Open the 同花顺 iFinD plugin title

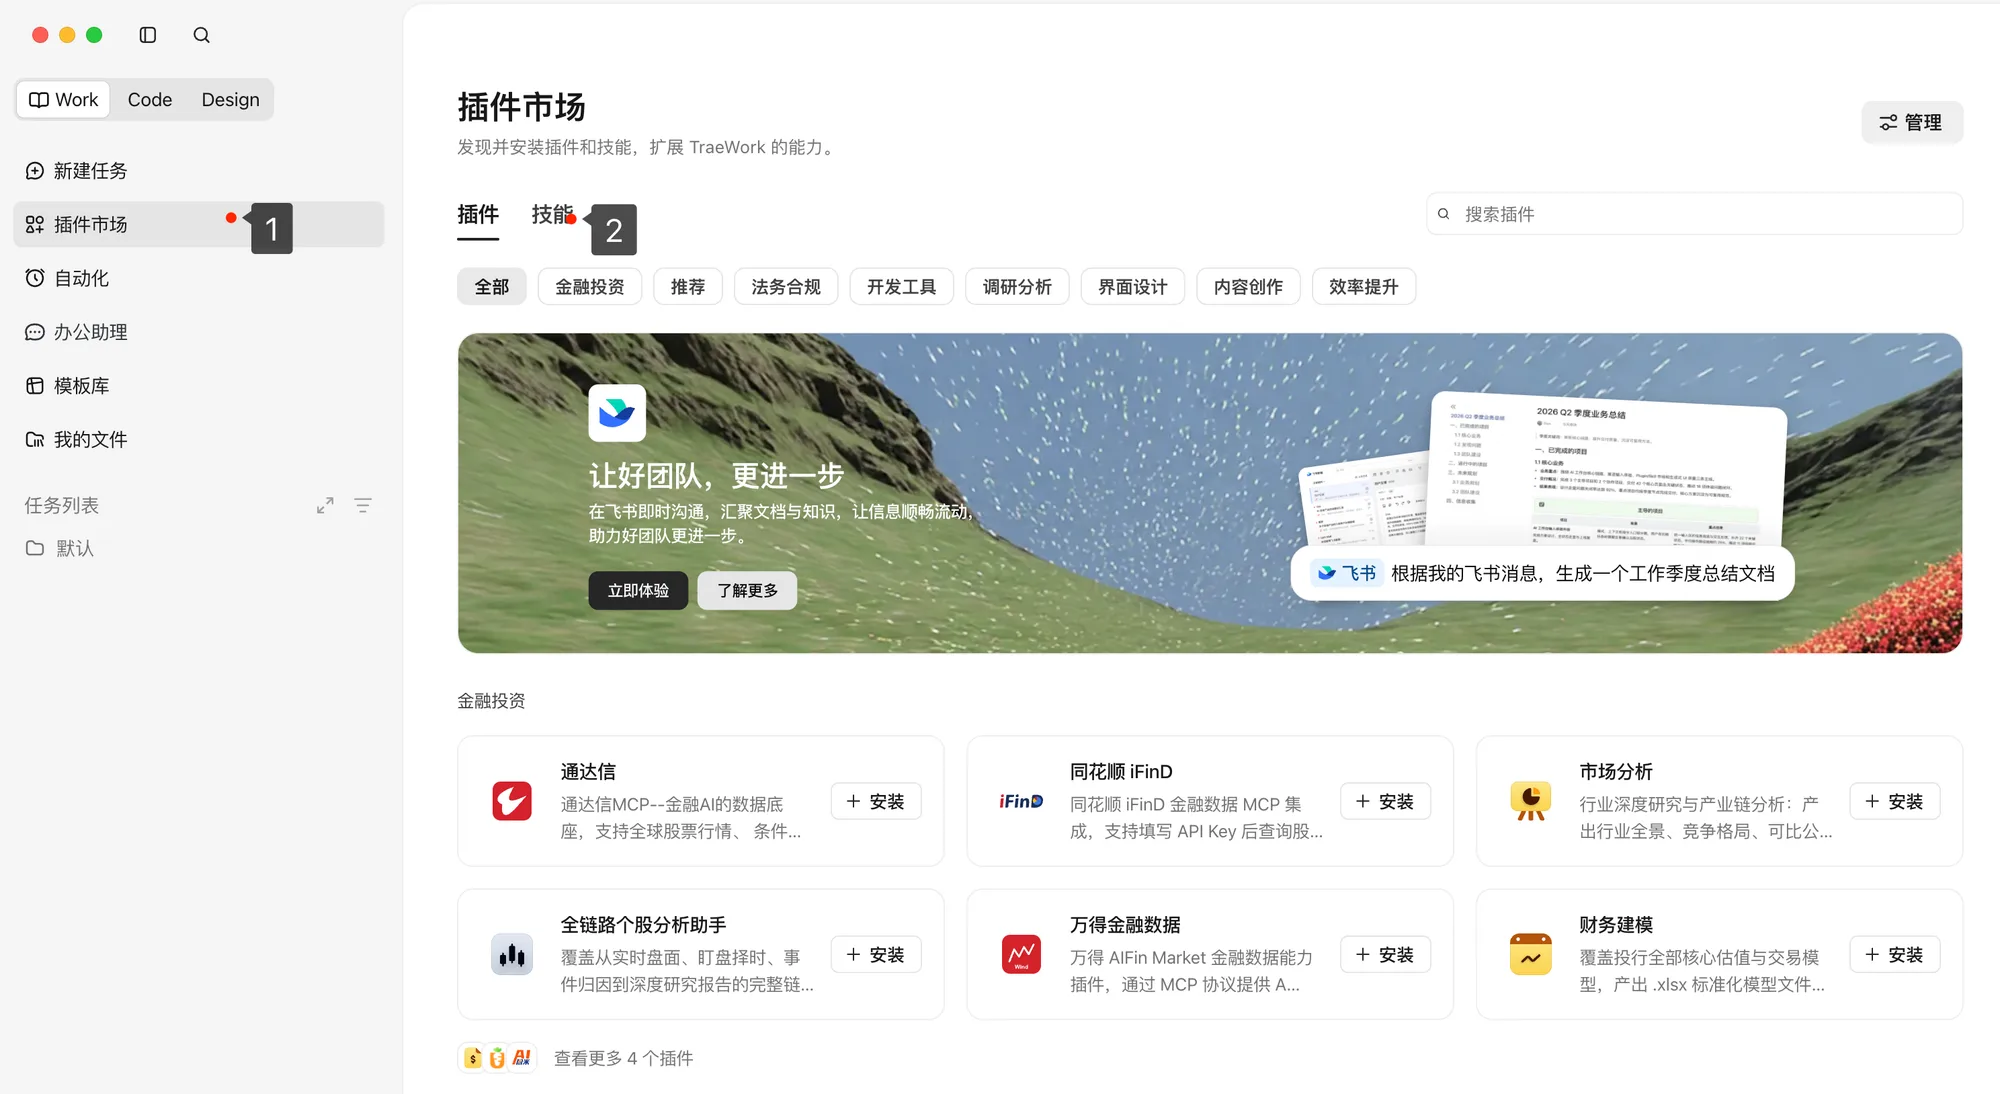[1121, 772]
